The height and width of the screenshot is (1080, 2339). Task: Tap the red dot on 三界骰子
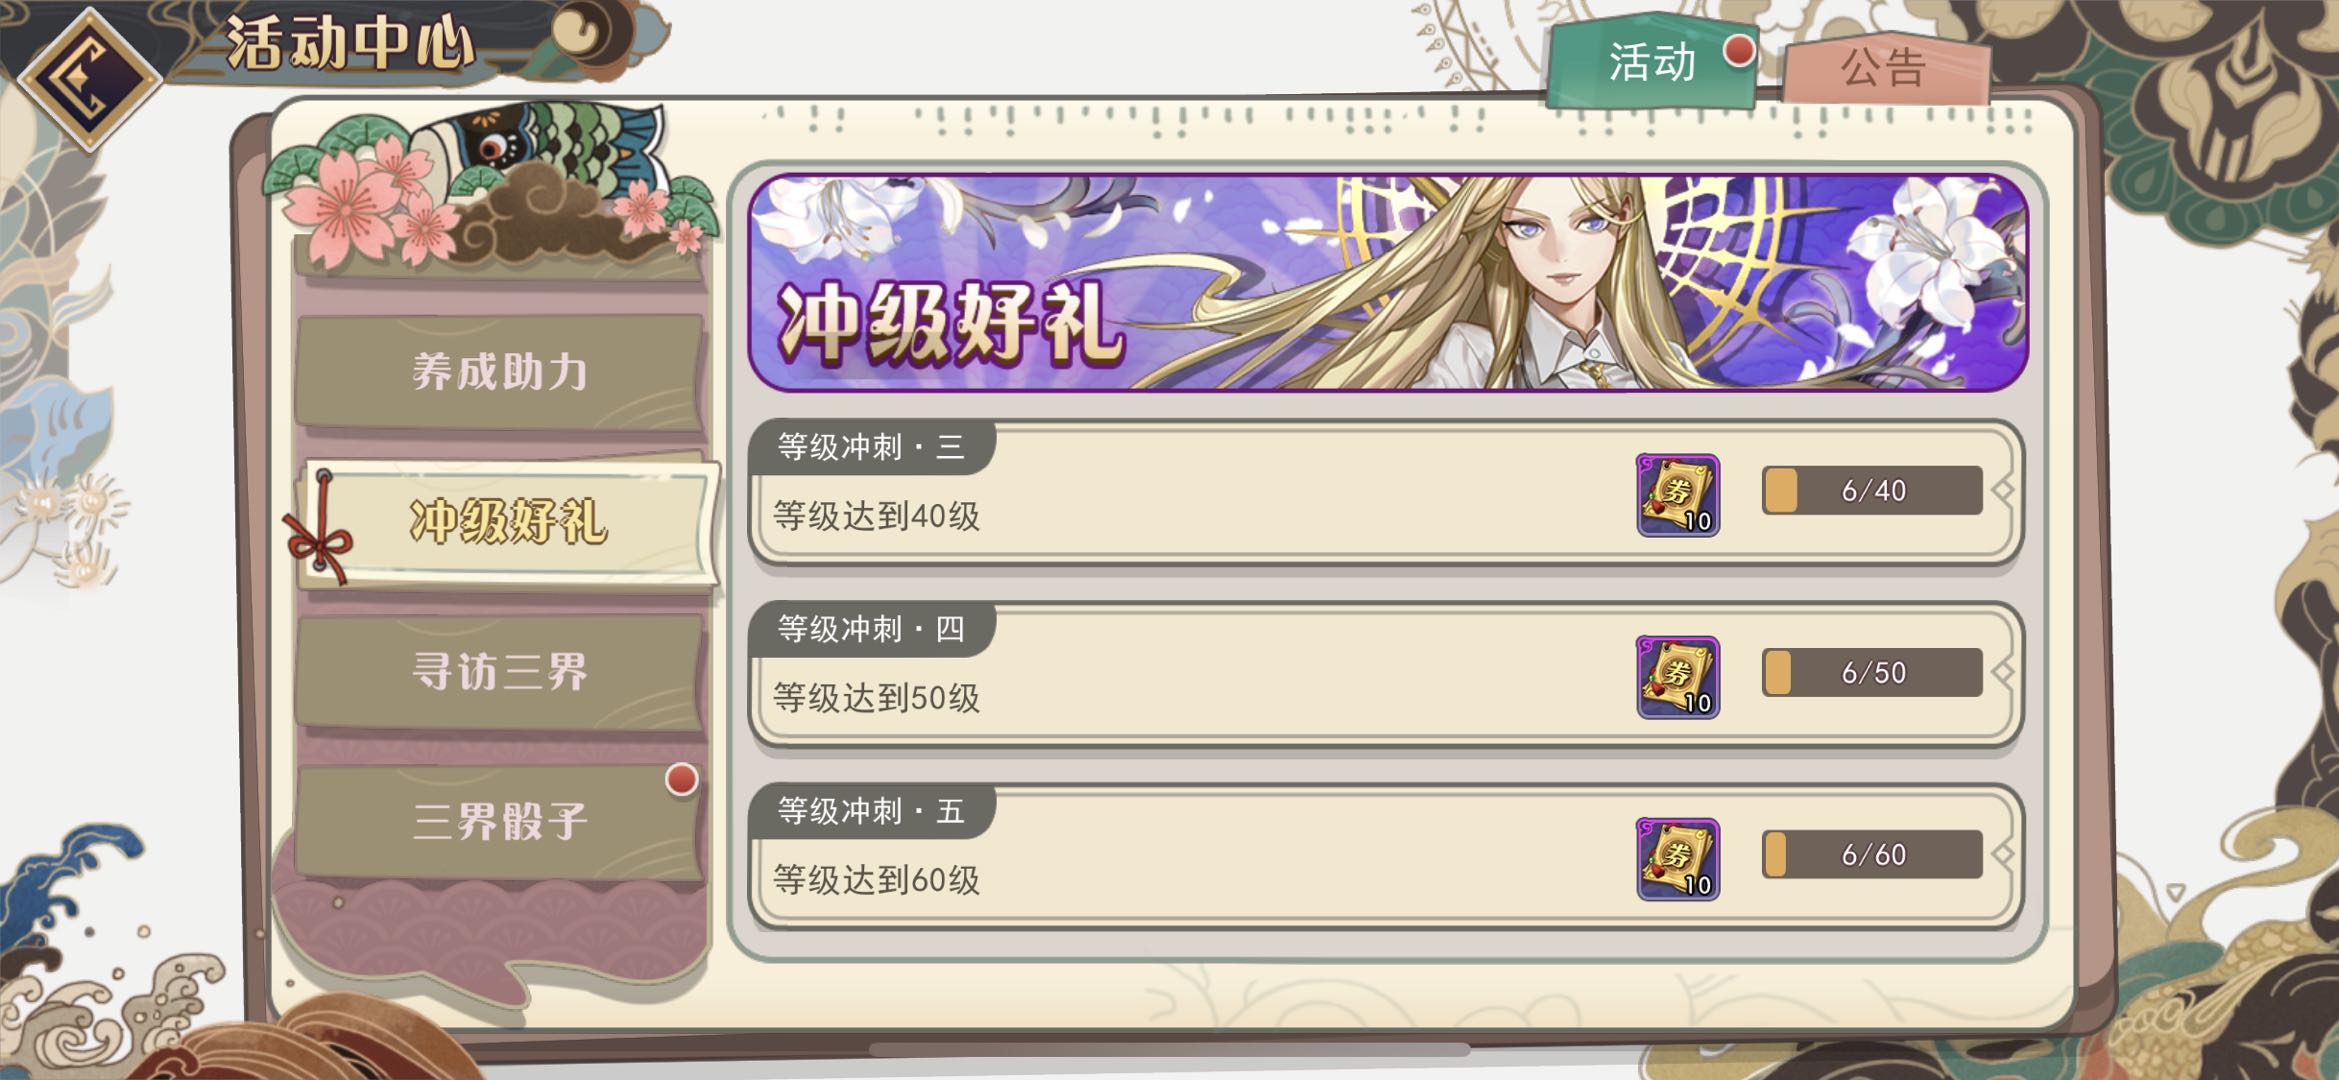681,779
